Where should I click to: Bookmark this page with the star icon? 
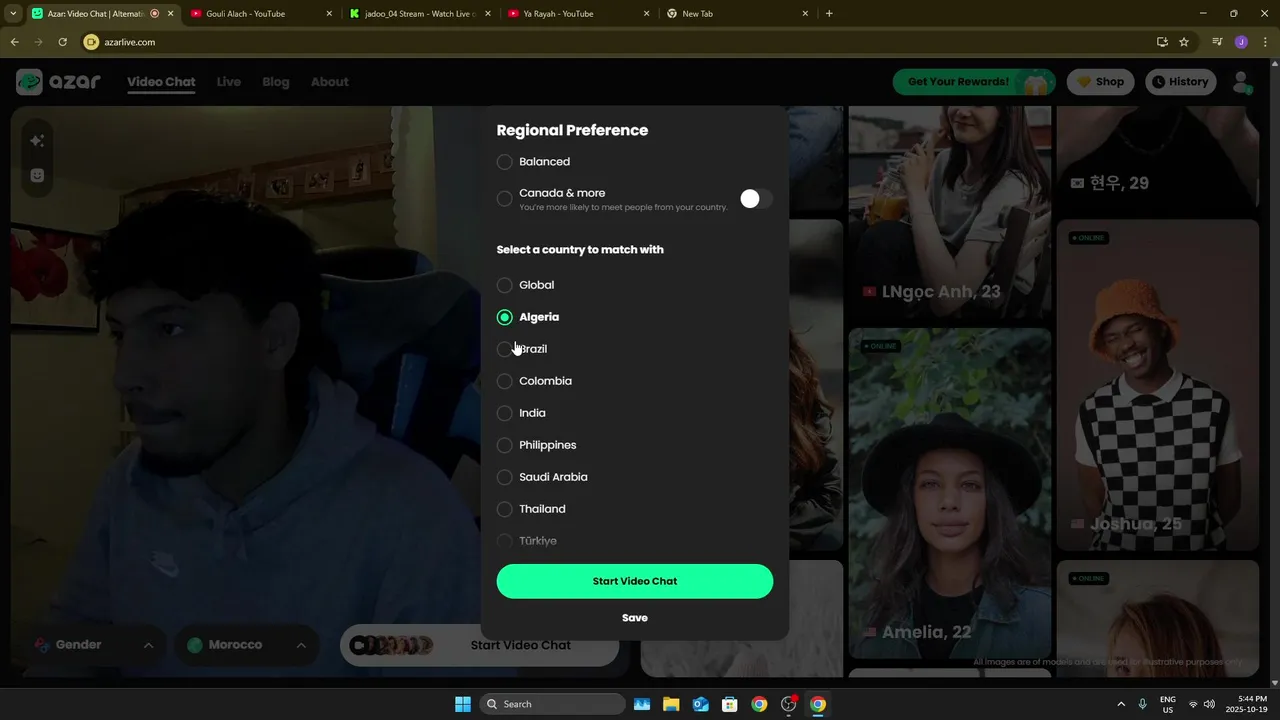(x=1184, y=42)
